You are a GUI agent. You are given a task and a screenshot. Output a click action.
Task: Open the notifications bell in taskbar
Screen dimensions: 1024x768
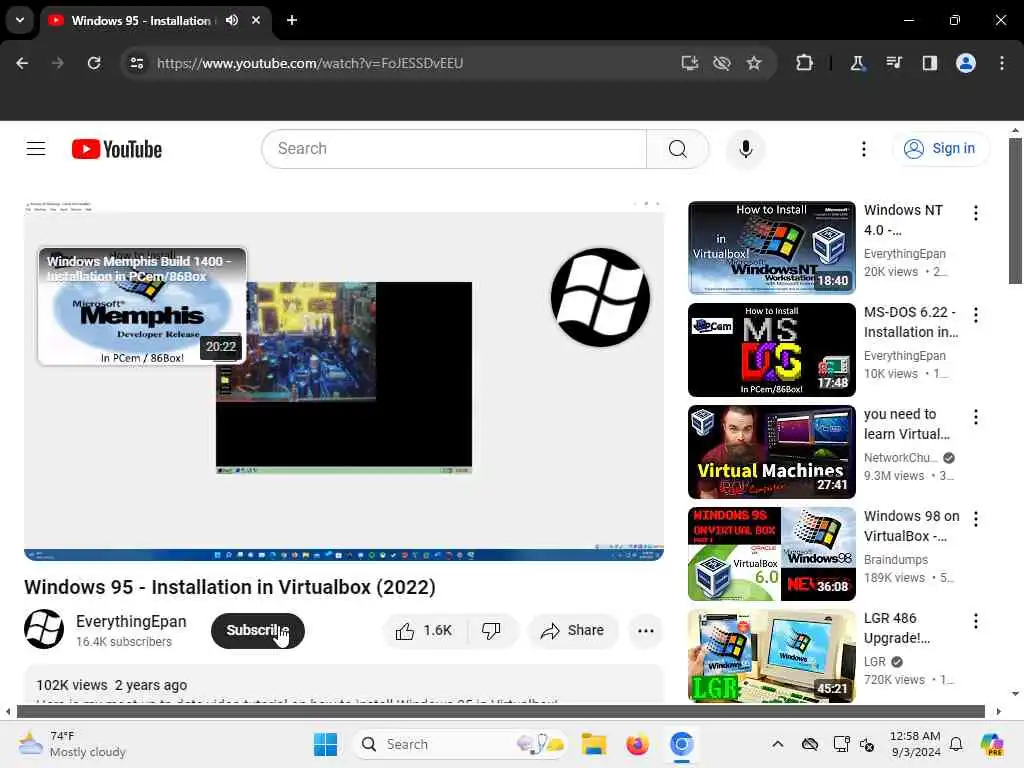click(956, 744)
